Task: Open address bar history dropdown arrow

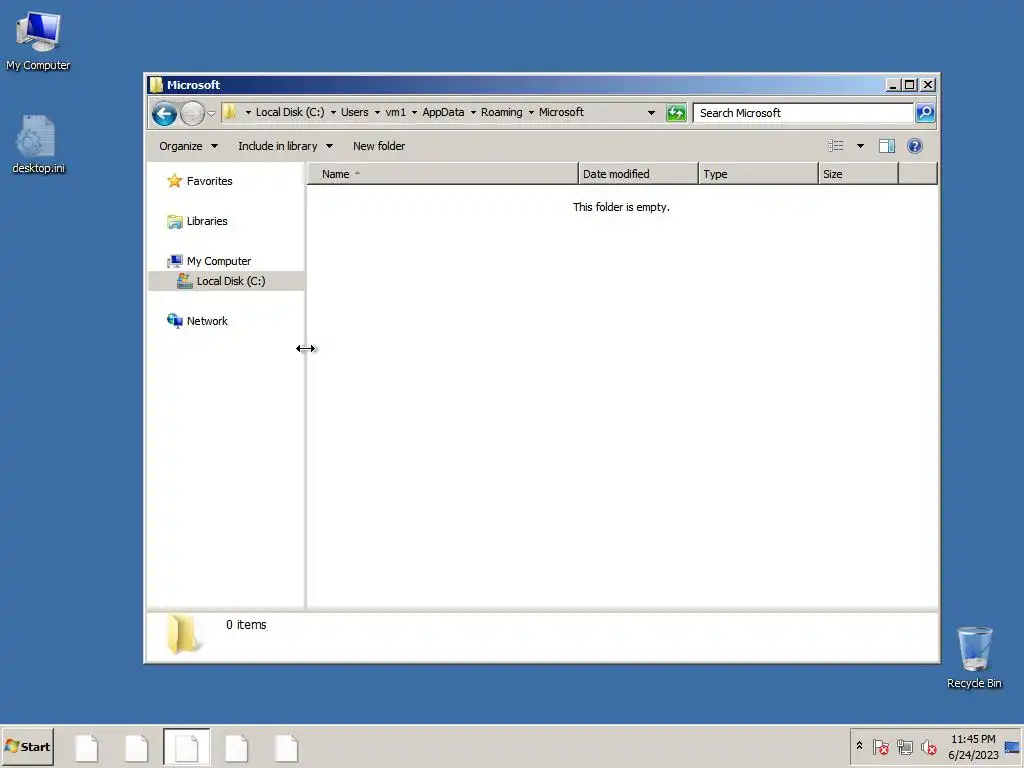Action: coord(651,113)
